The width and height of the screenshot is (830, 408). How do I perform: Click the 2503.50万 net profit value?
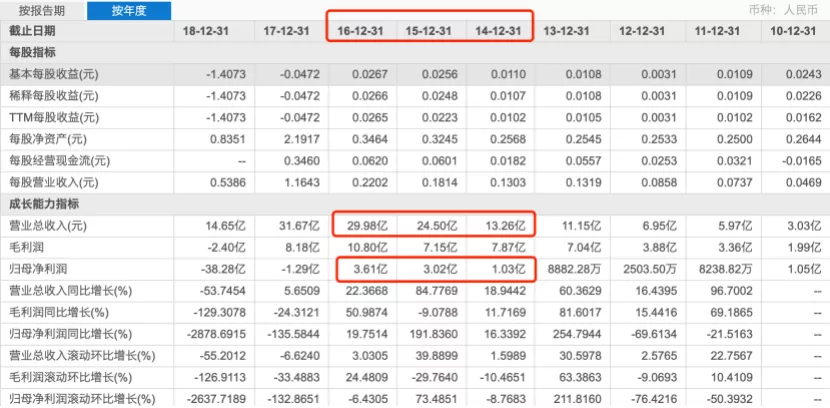coord(651,269)
